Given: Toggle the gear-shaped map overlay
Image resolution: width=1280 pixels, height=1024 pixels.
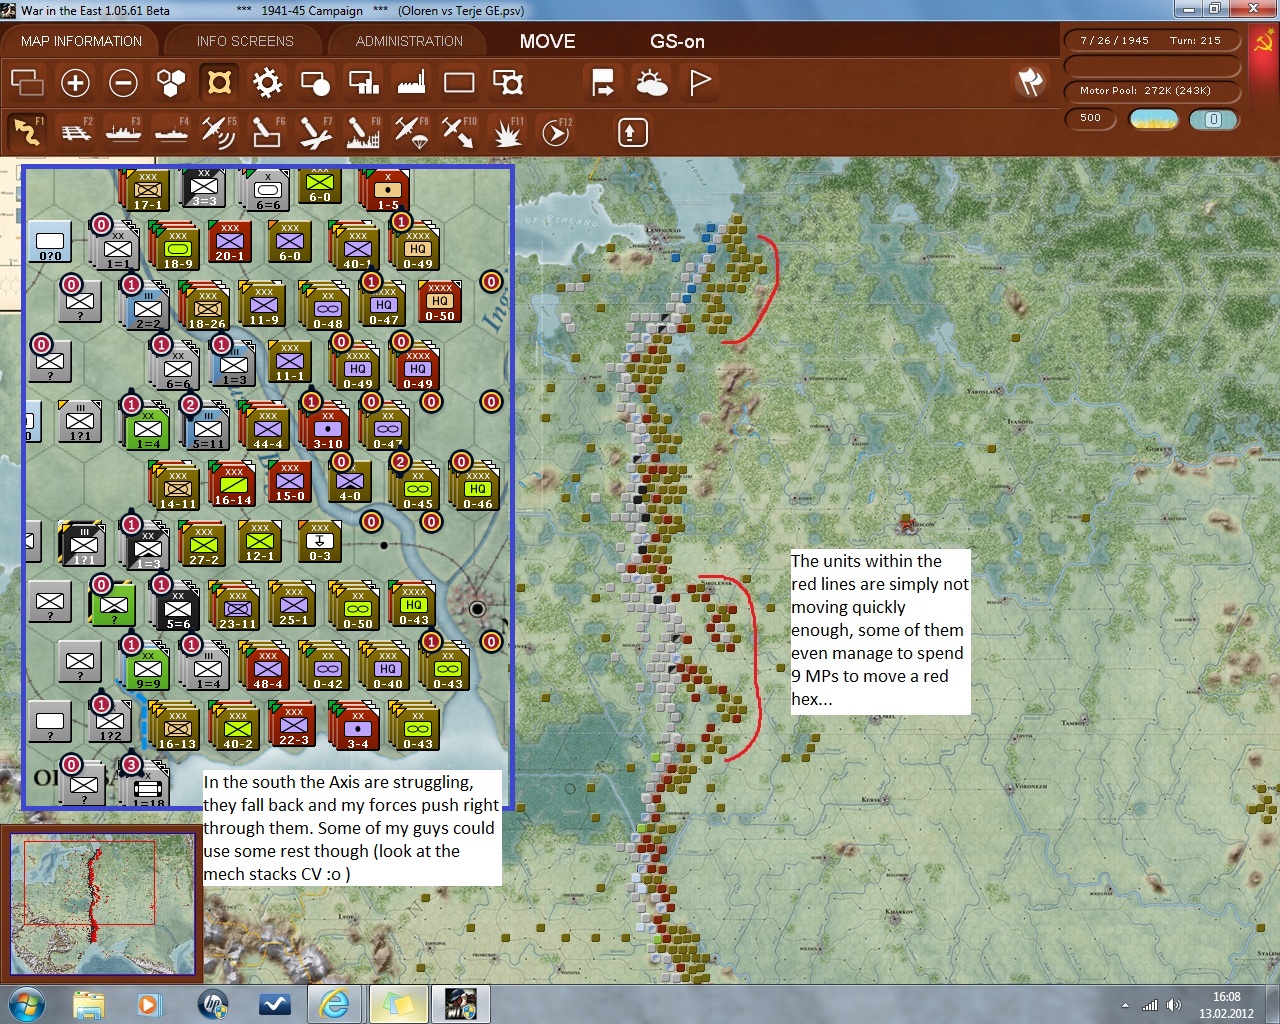Looking at the screenshot, I should coord(267,83).
